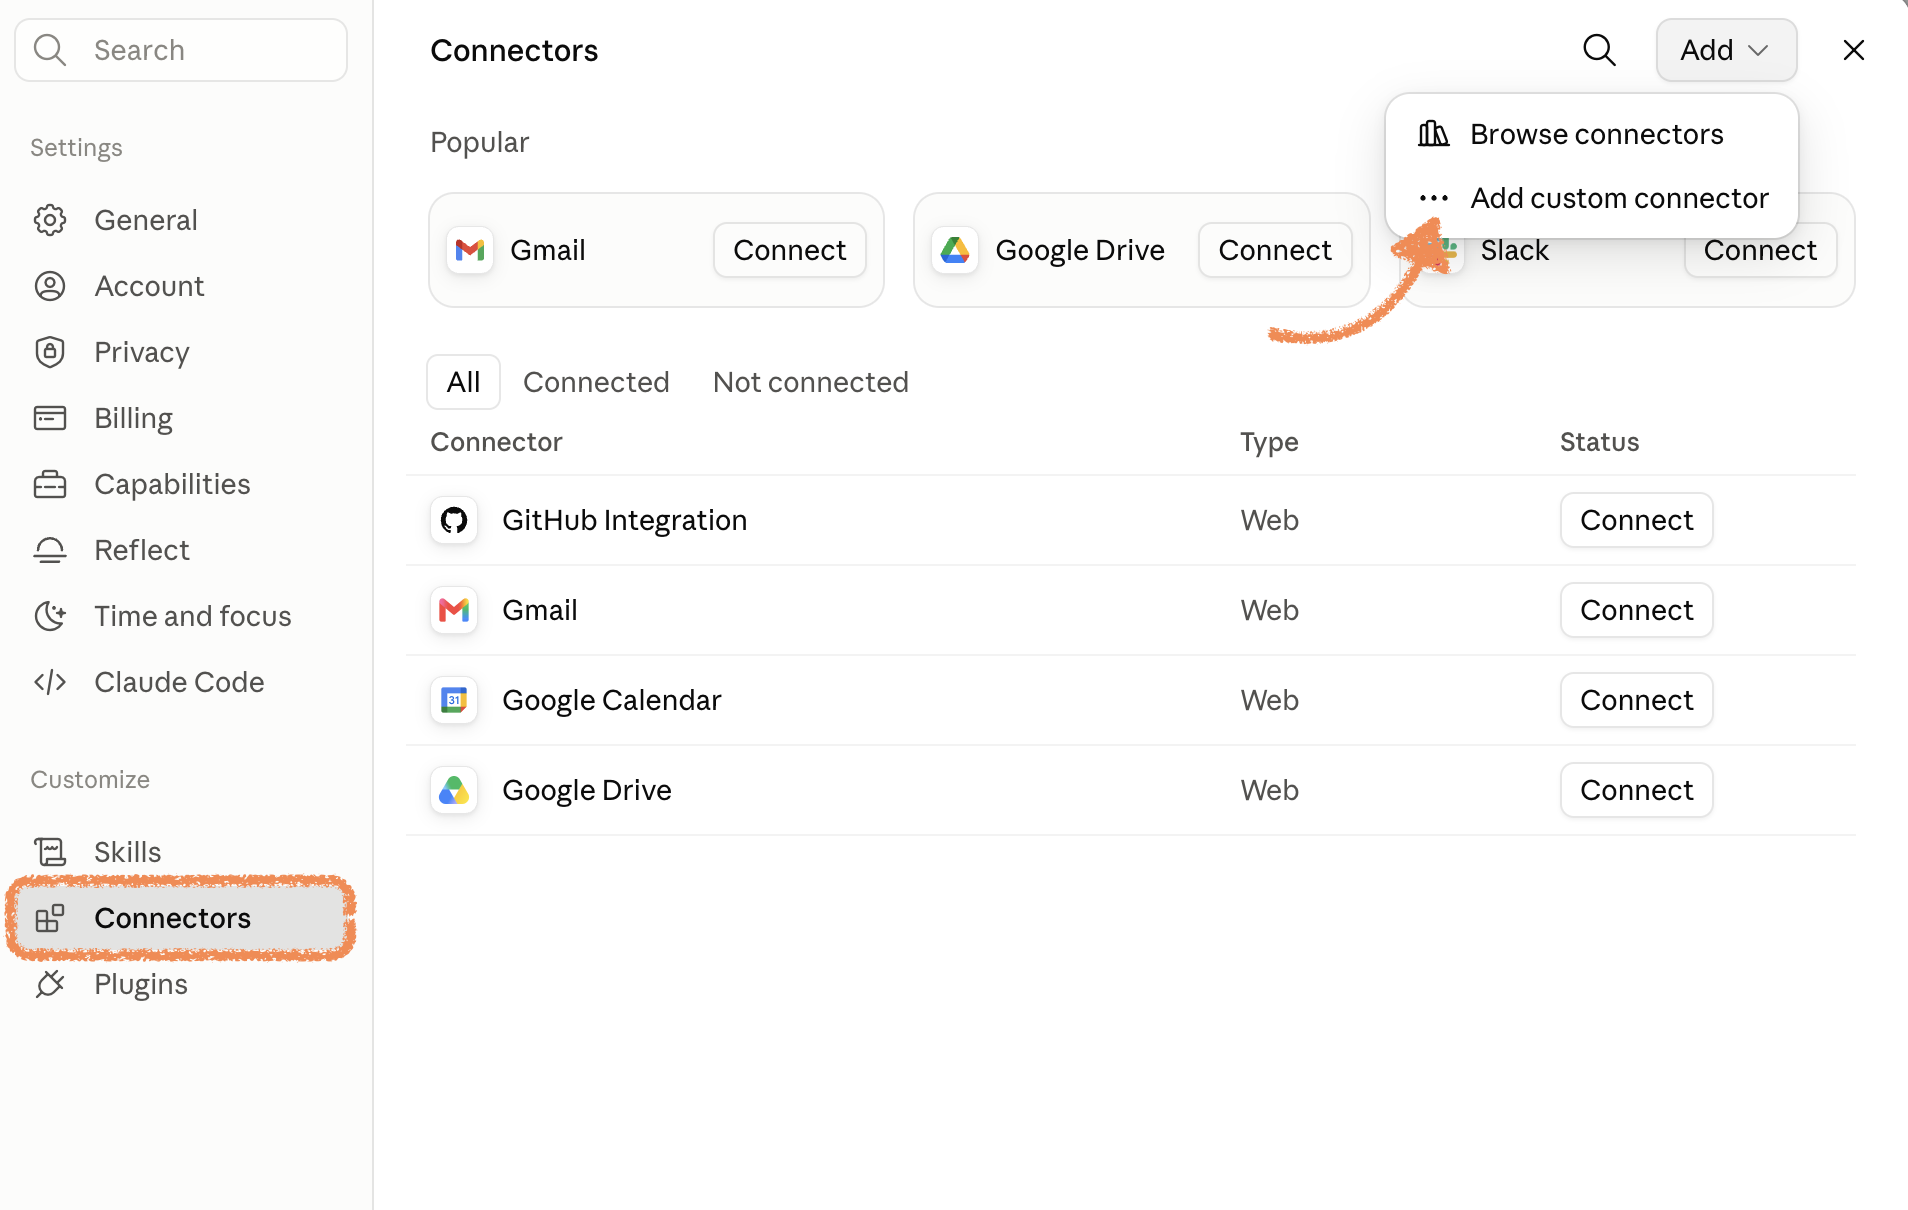Connect the GitHub Integration row

click(1637, 520)
